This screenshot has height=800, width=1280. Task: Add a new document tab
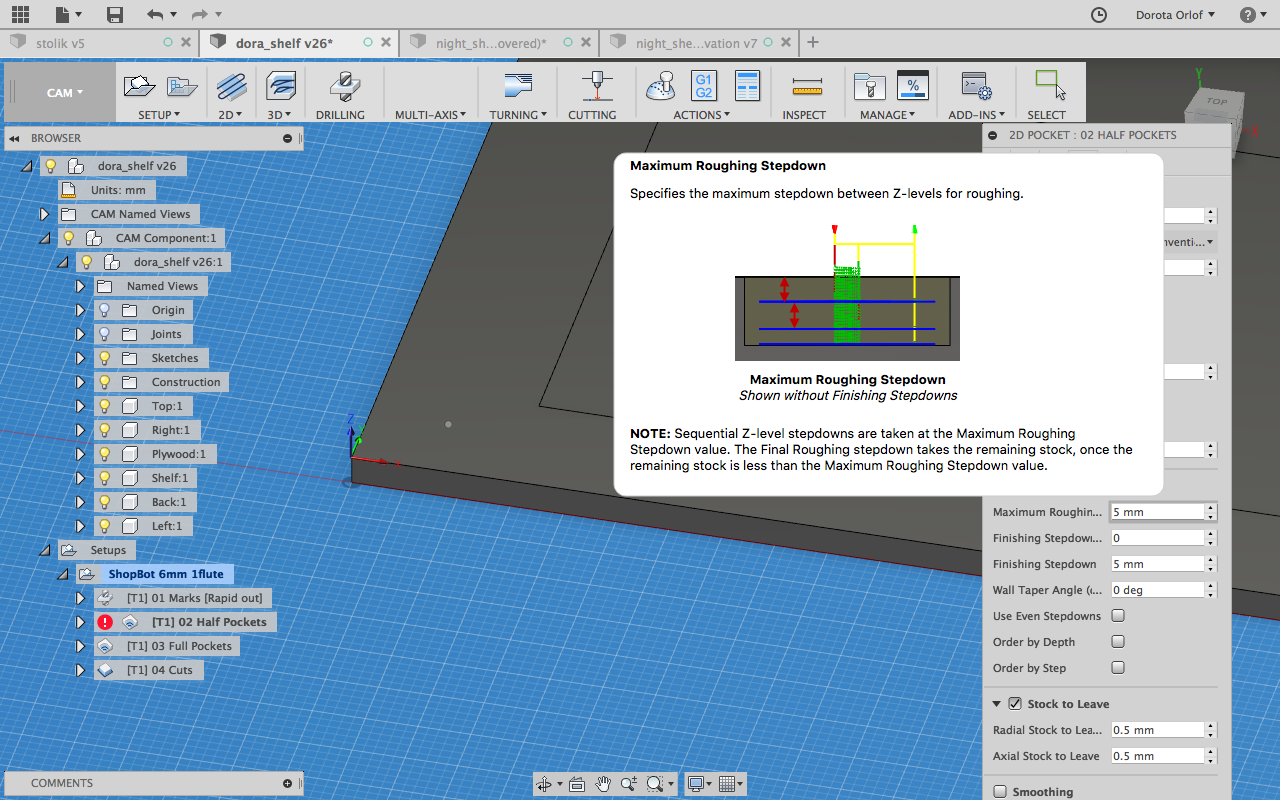pos(813,42)
